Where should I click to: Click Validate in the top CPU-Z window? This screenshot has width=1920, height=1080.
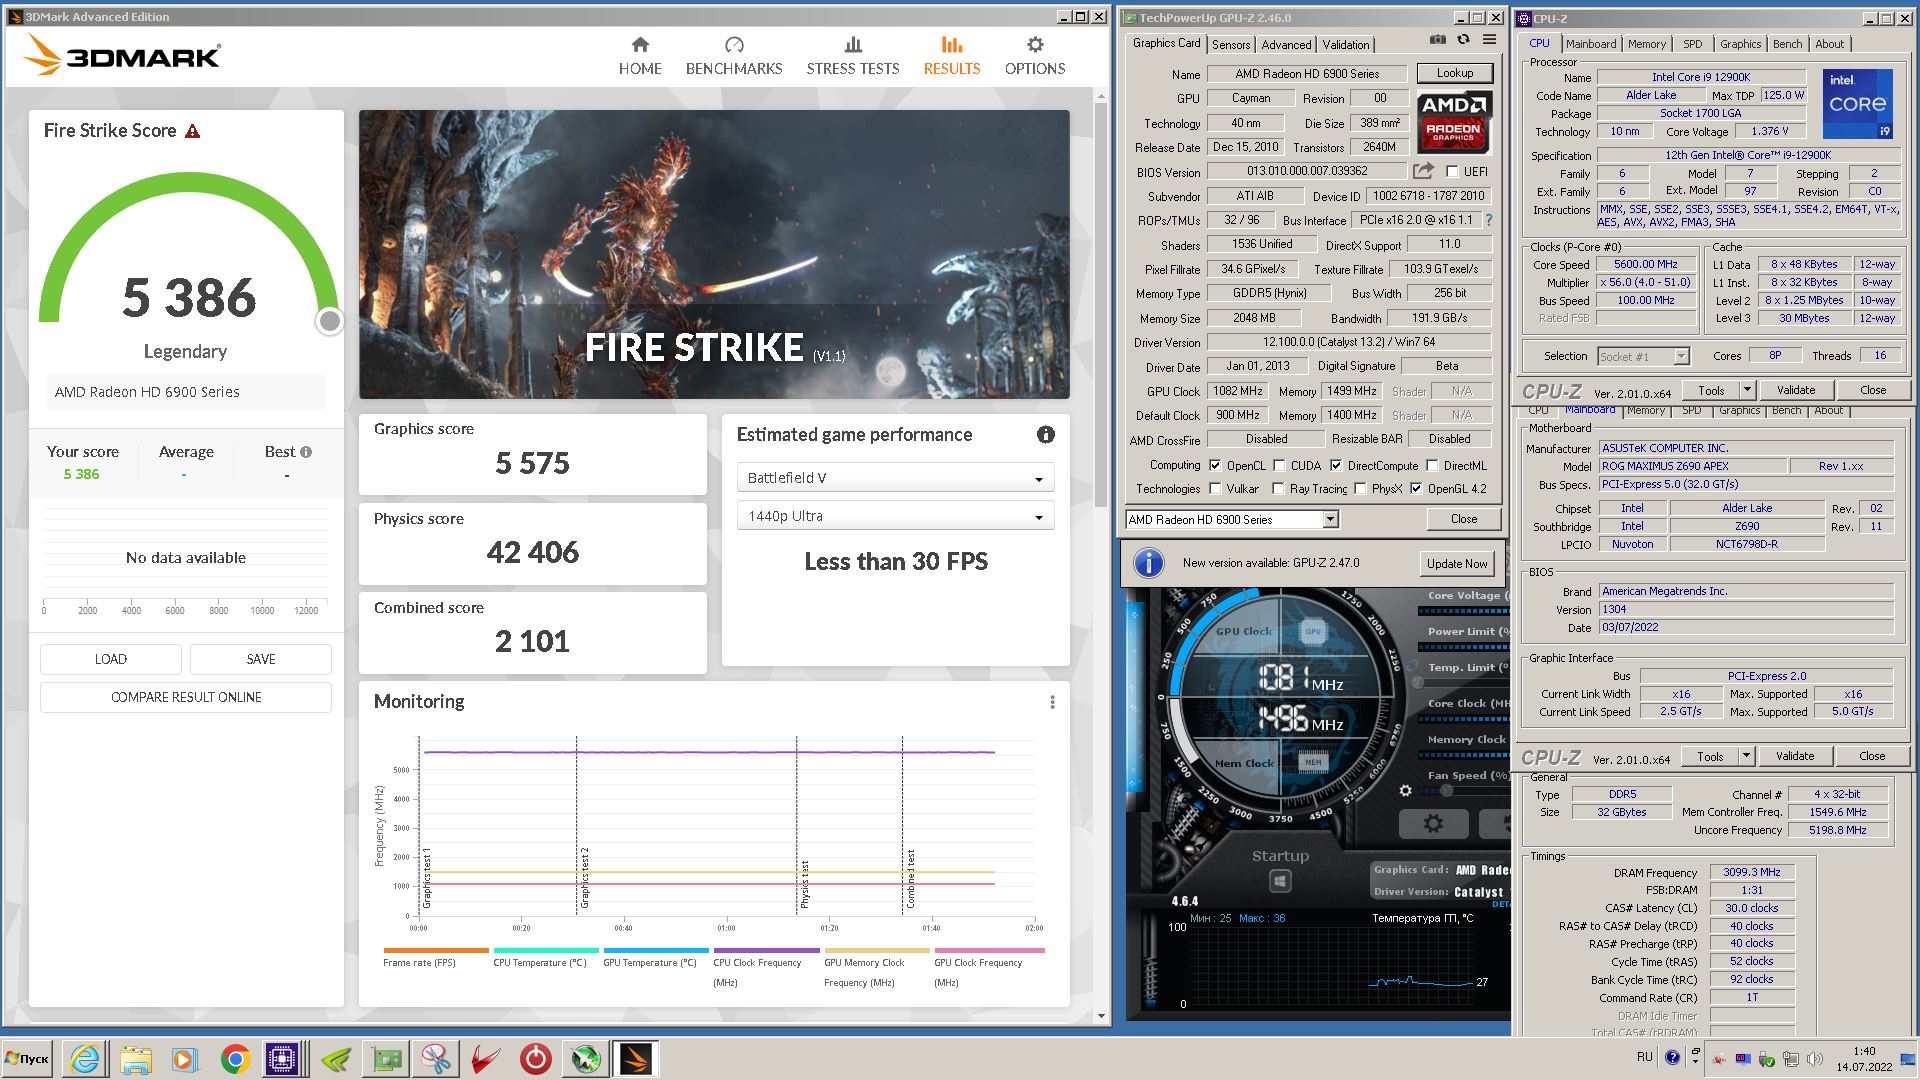pos(1796,390)
